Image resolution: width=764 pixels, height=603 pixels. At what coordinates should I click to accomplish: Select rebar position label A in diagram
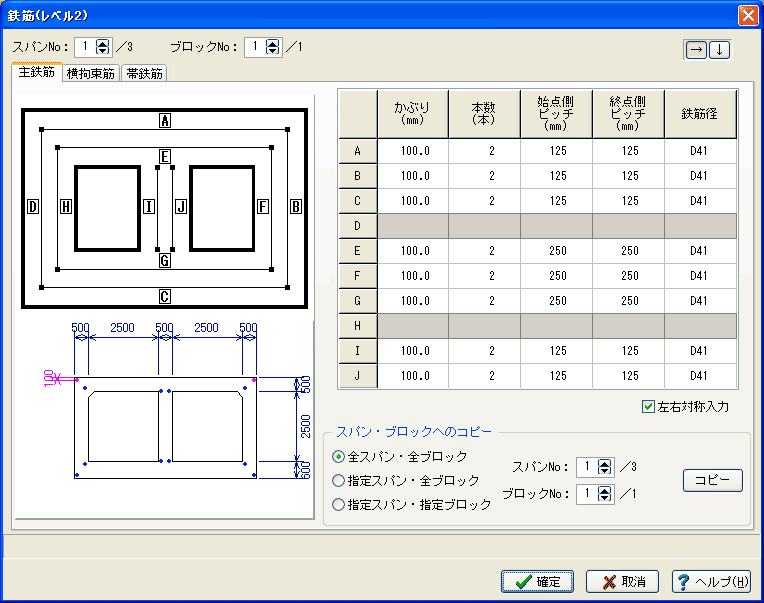(x=165, y=120)
